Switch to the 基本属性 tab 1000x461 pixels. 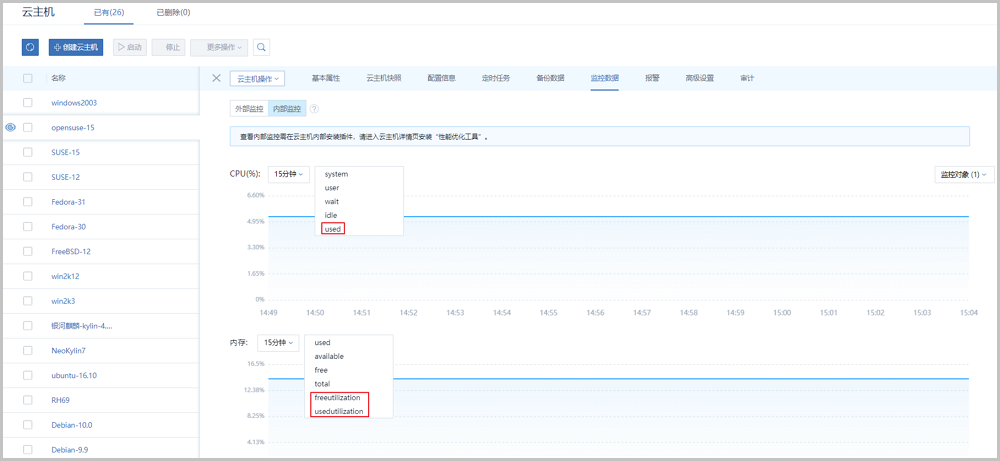click(x=326, y=78)
